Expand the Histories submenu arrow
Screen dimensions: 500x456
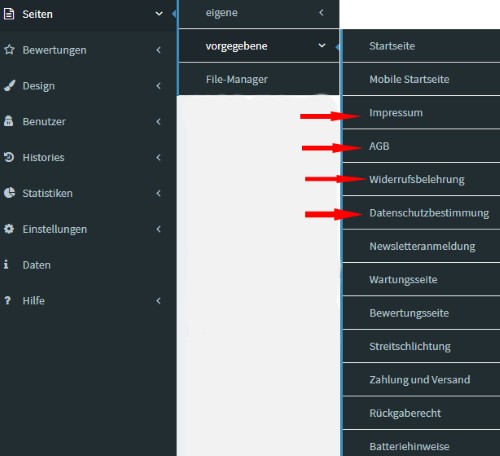[159, 157]
